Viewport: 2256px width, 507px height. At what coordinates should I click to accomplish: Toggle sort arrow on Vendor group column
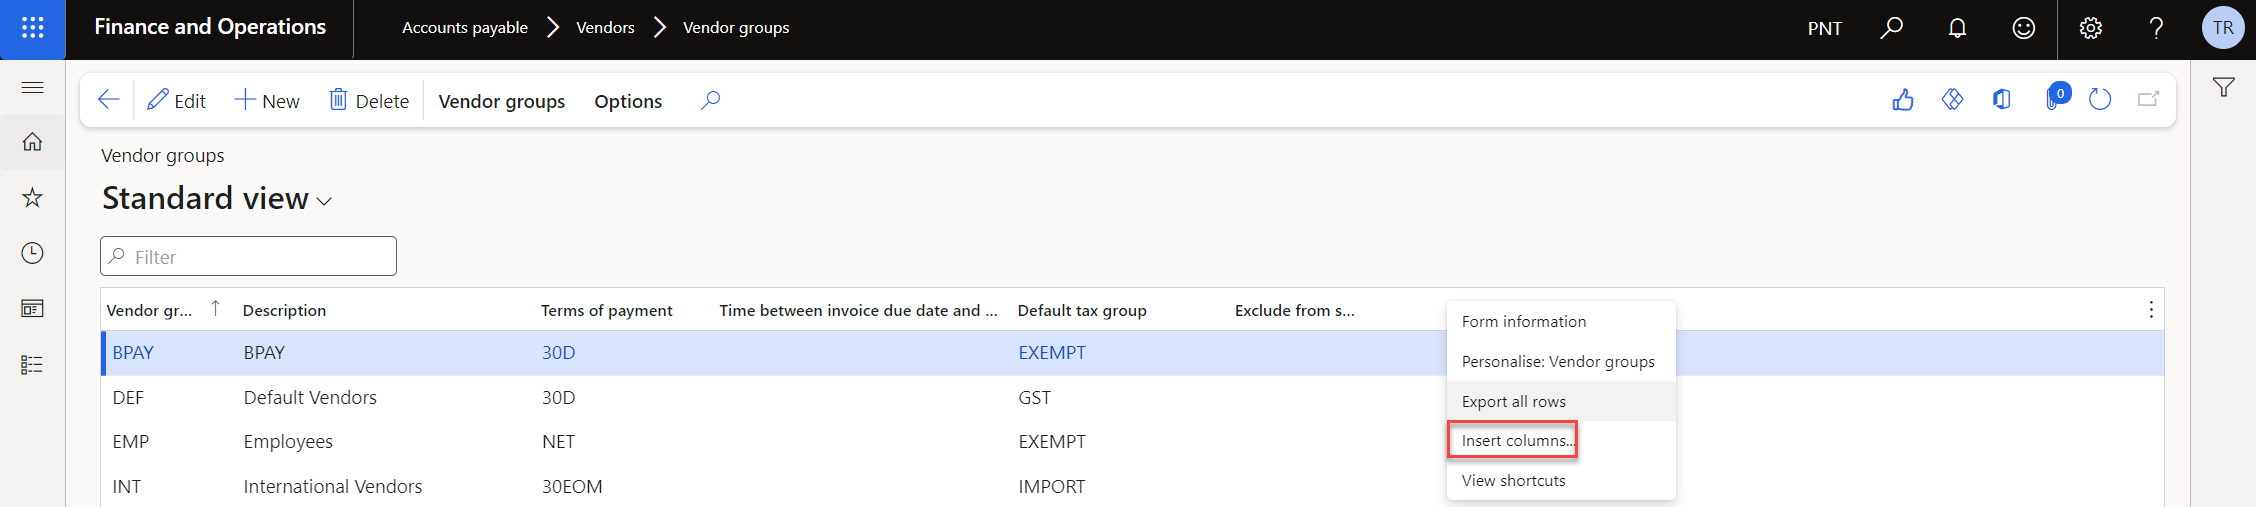215,309
